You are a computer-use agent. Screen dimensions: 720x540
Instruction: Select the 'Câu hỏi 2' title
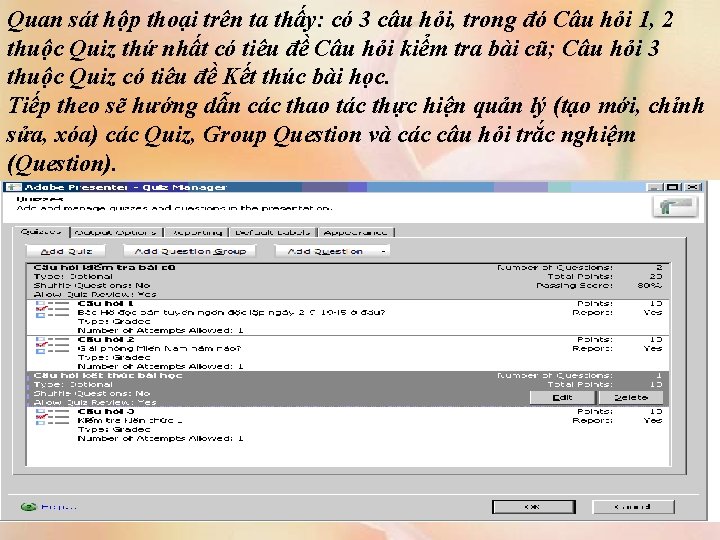[106, 339]
